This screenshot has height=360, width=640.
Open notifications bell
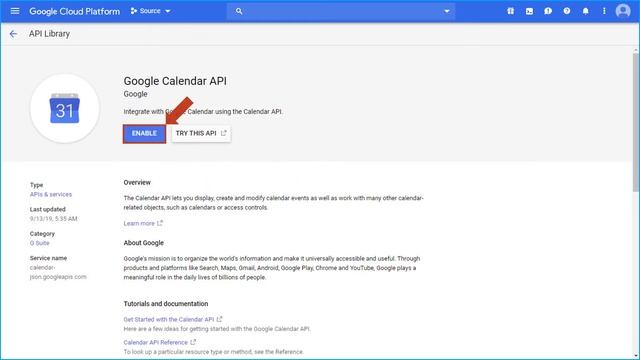pyautogui.click(x=586, y=11)
